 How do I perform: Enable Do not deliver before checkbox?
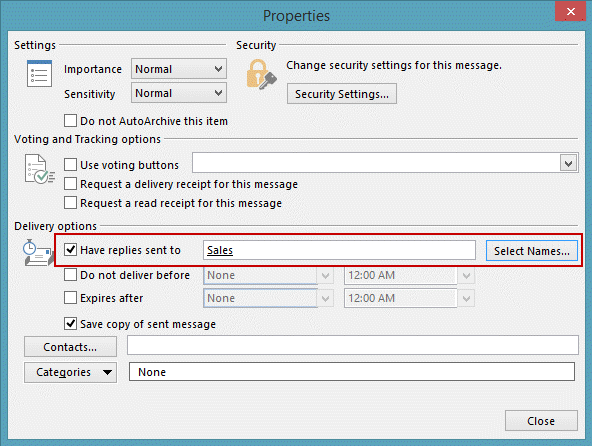pyautogui.click(x=70, y=275)
